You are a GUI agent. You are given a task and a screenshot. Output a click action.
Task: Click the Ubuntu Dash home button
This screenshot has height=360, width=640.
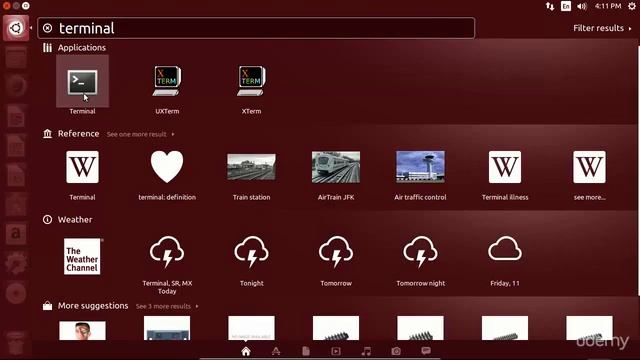point(16,28)
